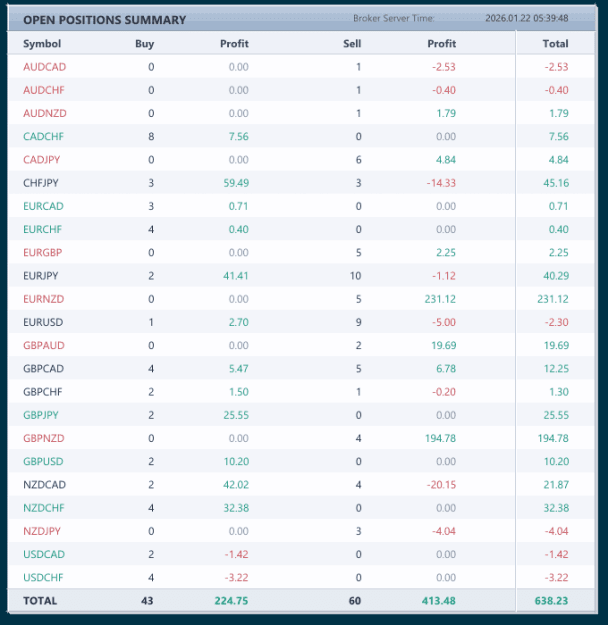Click CHFJPY buy profit 59.49
608x625 pixels.
pyautogui.click(x=236, y=183)
